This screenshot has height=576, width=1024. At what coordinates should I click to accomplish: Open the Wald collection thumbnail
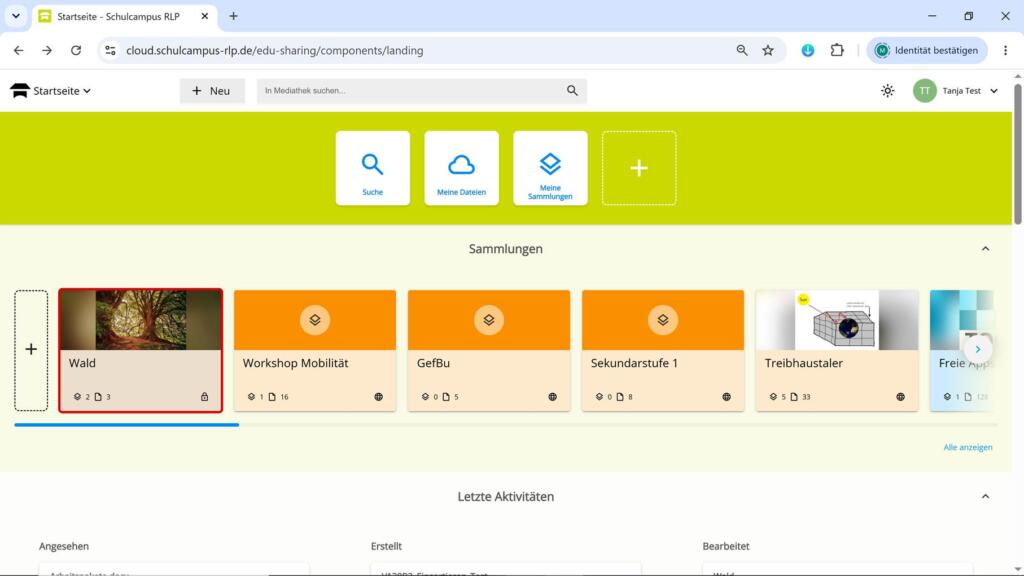point(140,320)
